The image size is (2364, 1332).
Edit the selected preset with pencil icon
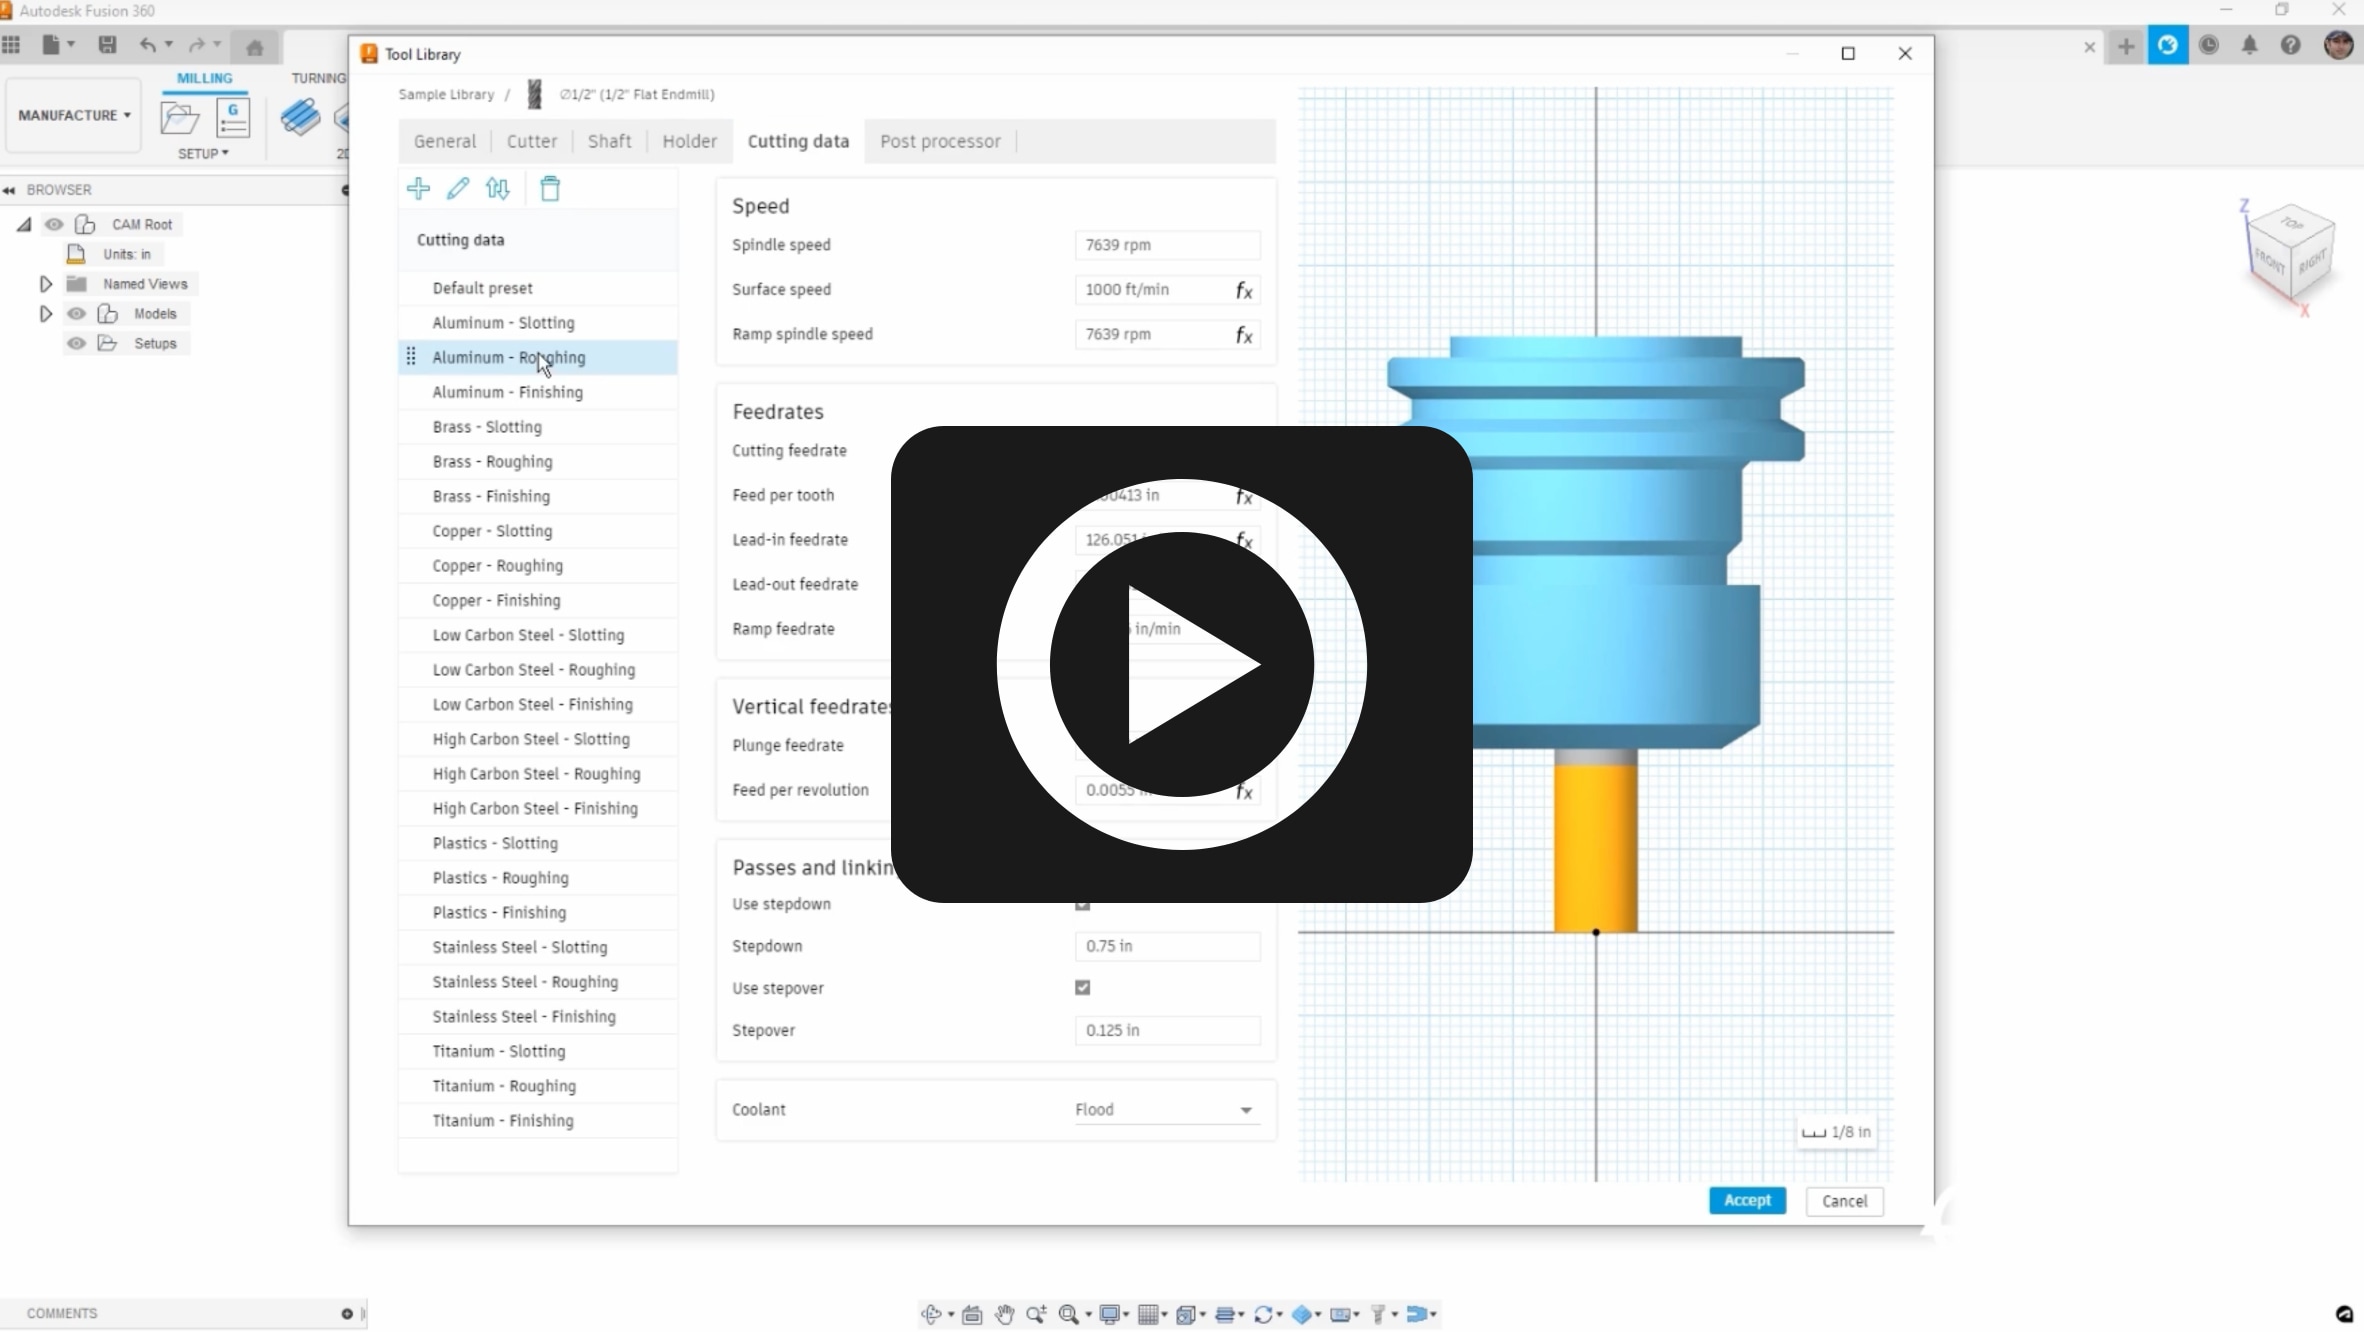coord(458,188)
